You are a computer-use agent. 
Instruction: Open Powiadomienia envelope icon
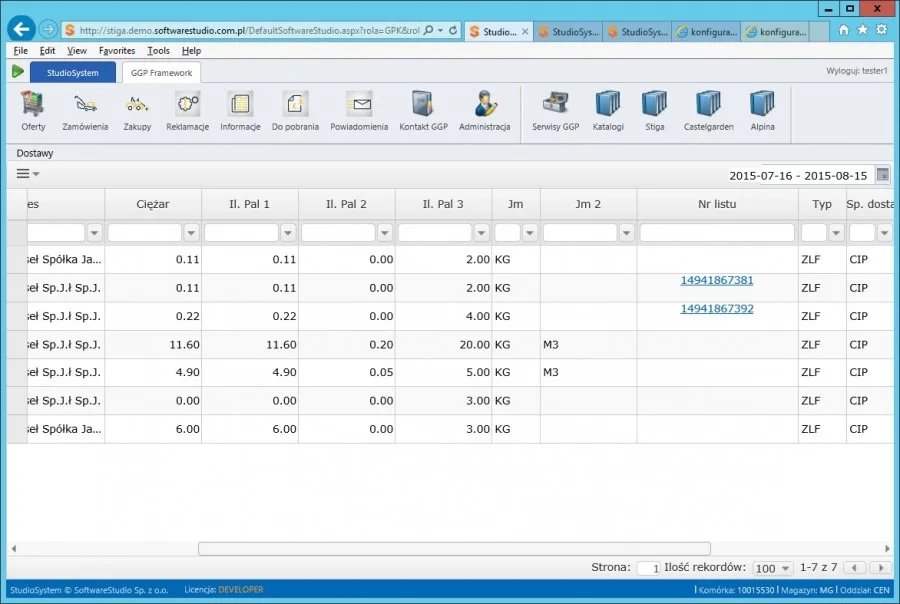(359, 104)
